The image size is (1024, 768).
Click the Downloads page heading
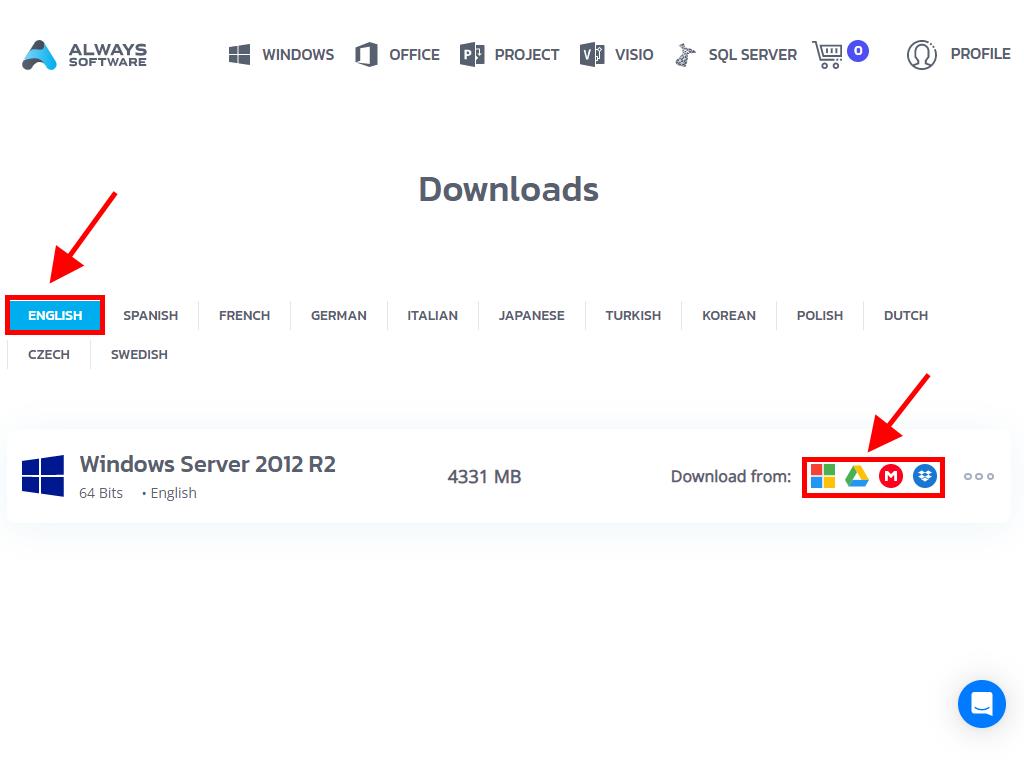(x=509, y=189)
